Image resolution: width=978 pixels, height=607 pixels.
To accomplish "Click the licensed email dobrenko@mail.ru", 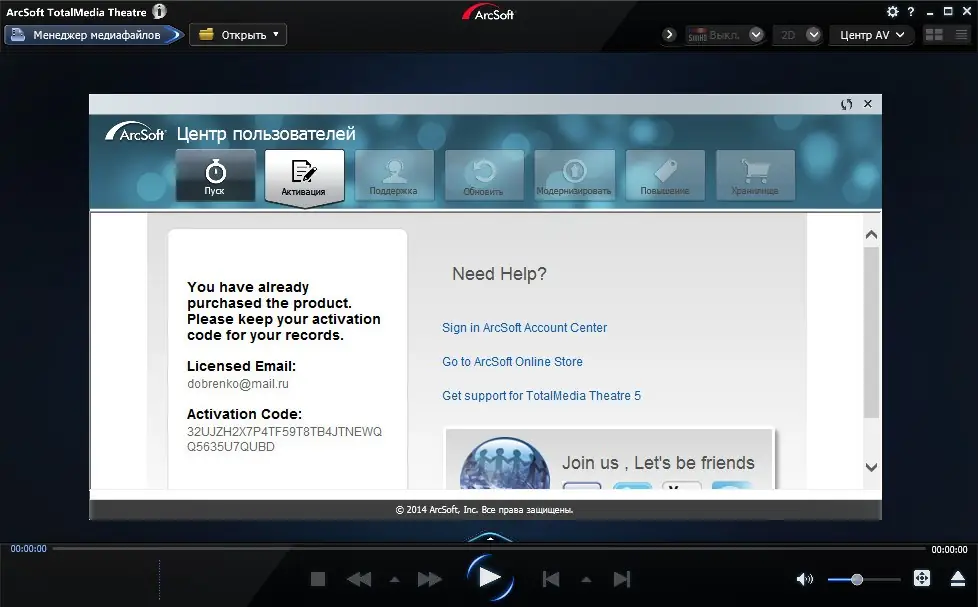I will click(238, 384).
